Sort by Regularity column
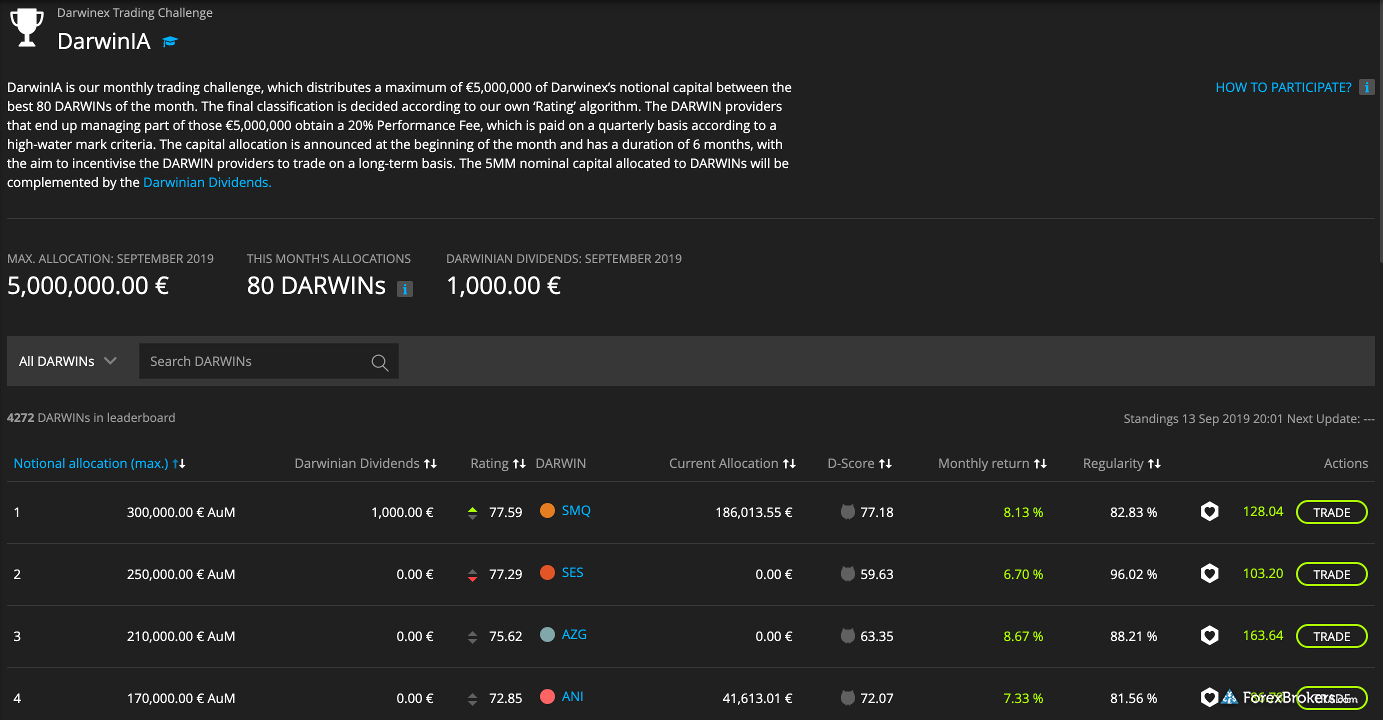The height and width of the screenshot is (720, 1383). [x=1122, y=463]
